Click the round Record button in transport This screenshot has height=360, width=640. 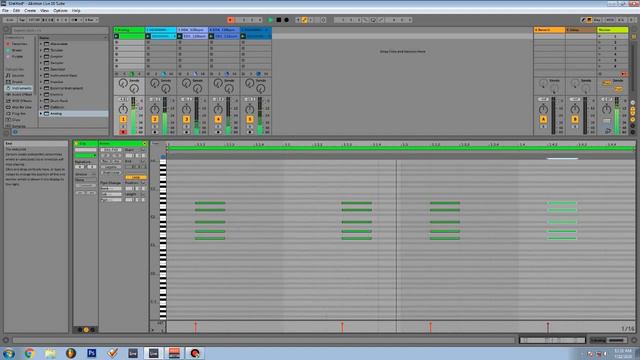(x=287, y=20)
